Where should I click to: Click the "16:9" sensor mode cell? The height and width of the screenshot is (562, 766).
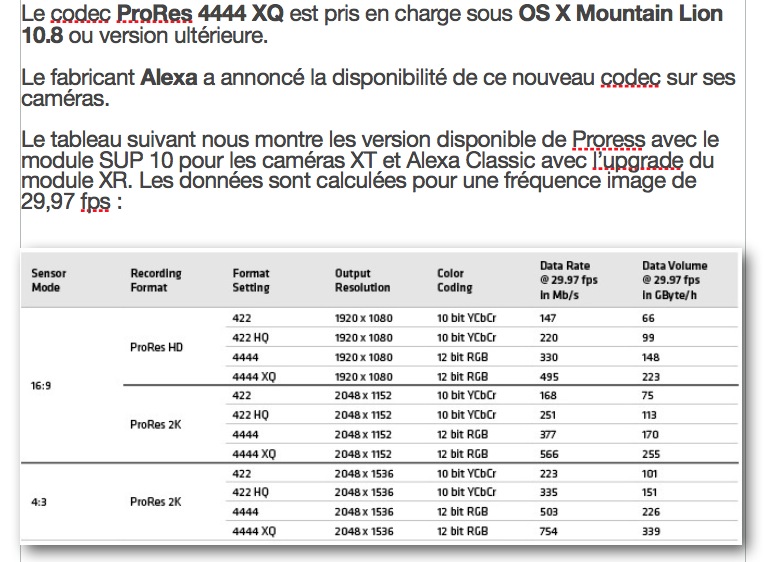(41, 386)
